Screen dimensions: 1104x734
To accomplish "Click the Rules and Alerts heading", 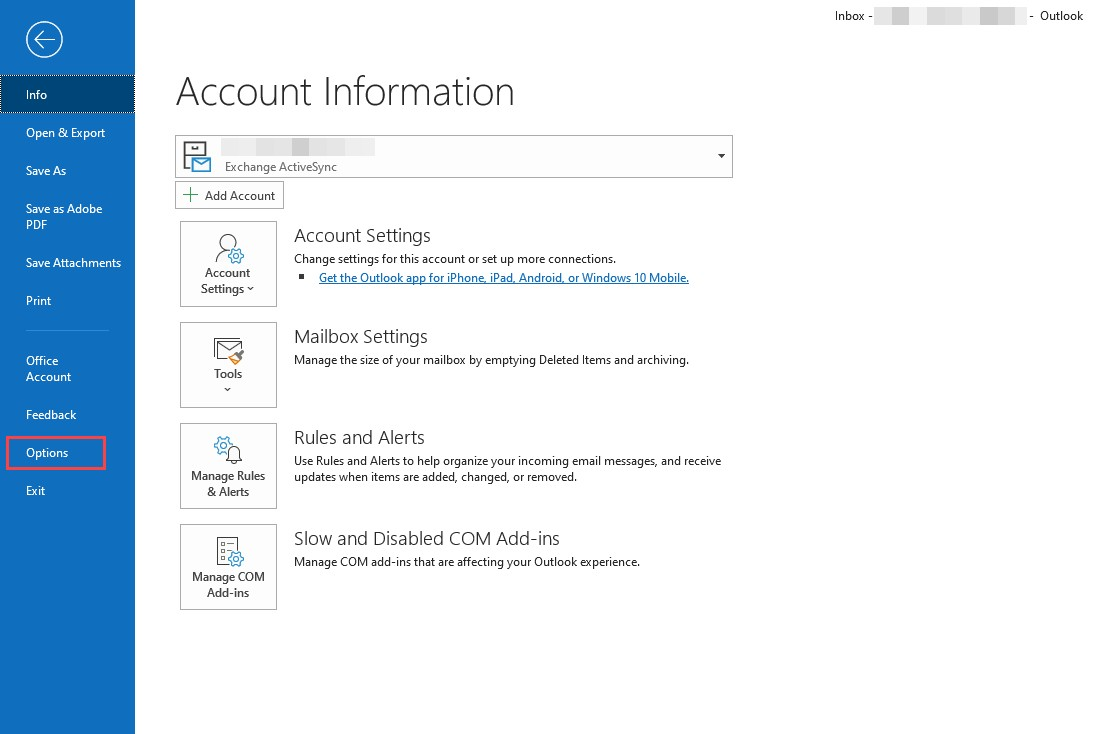I will pyautogui.click(x=359, y=437).
